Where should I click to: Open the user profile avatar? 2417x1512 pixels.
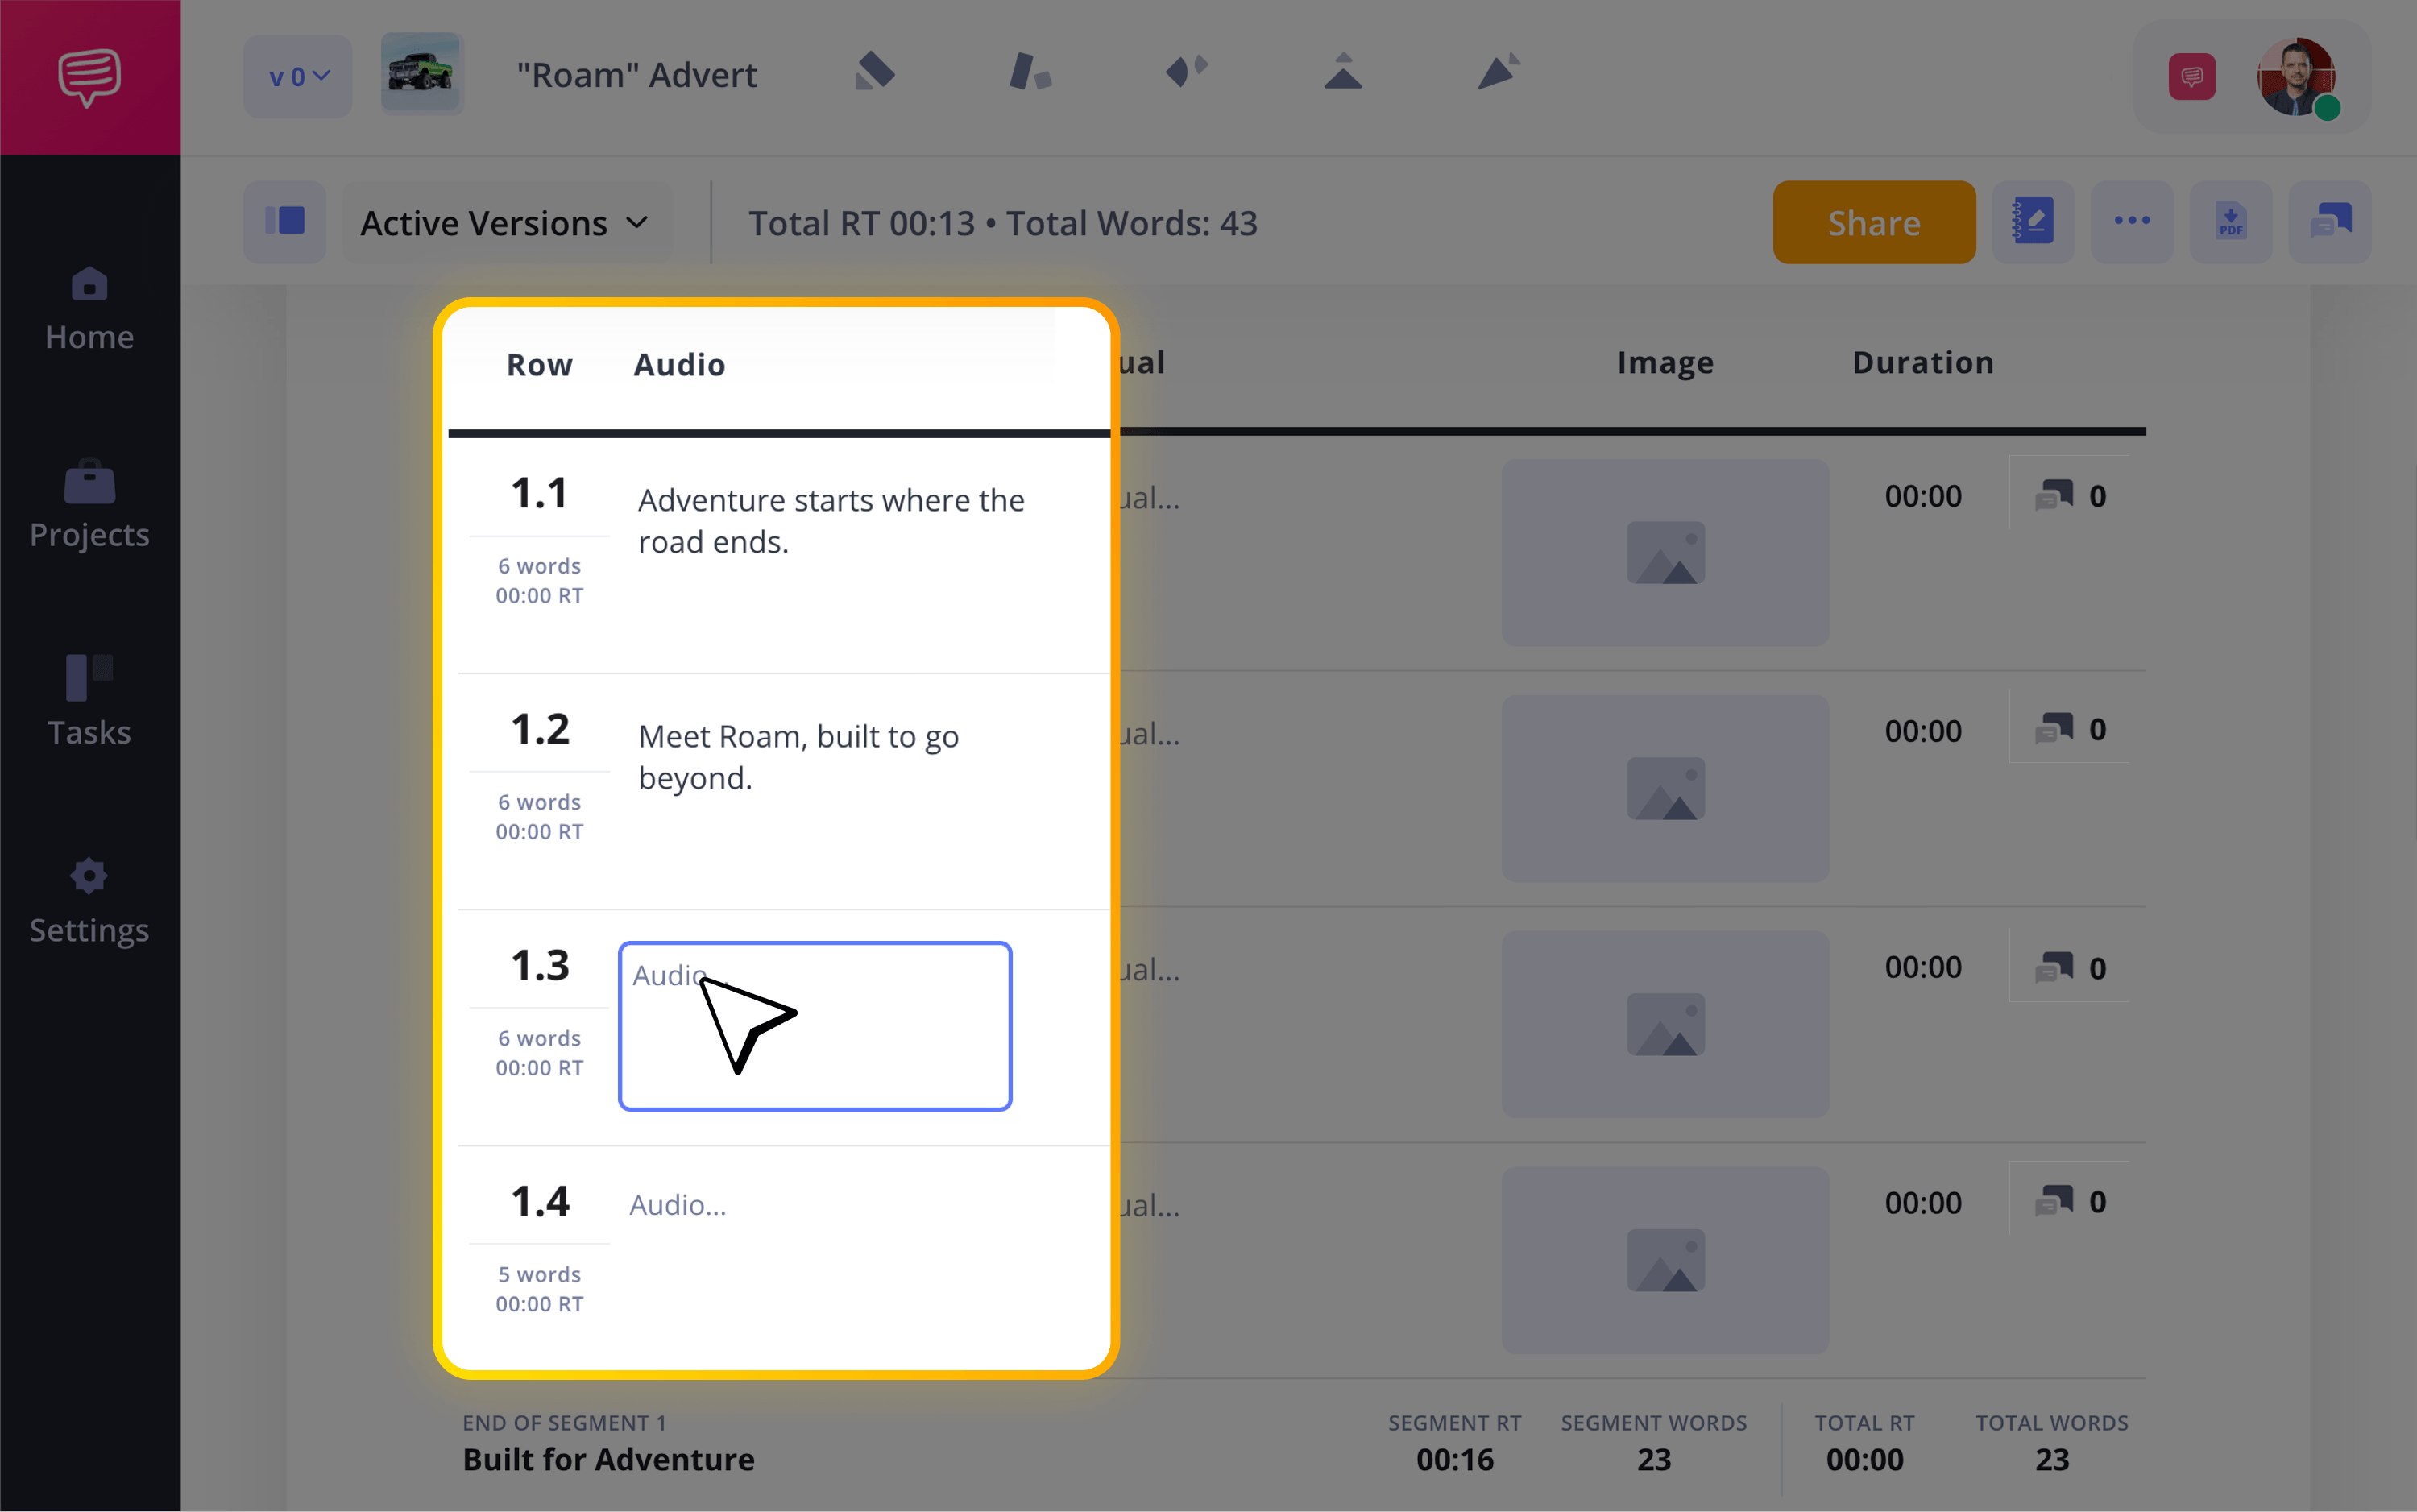point(2295,76)
